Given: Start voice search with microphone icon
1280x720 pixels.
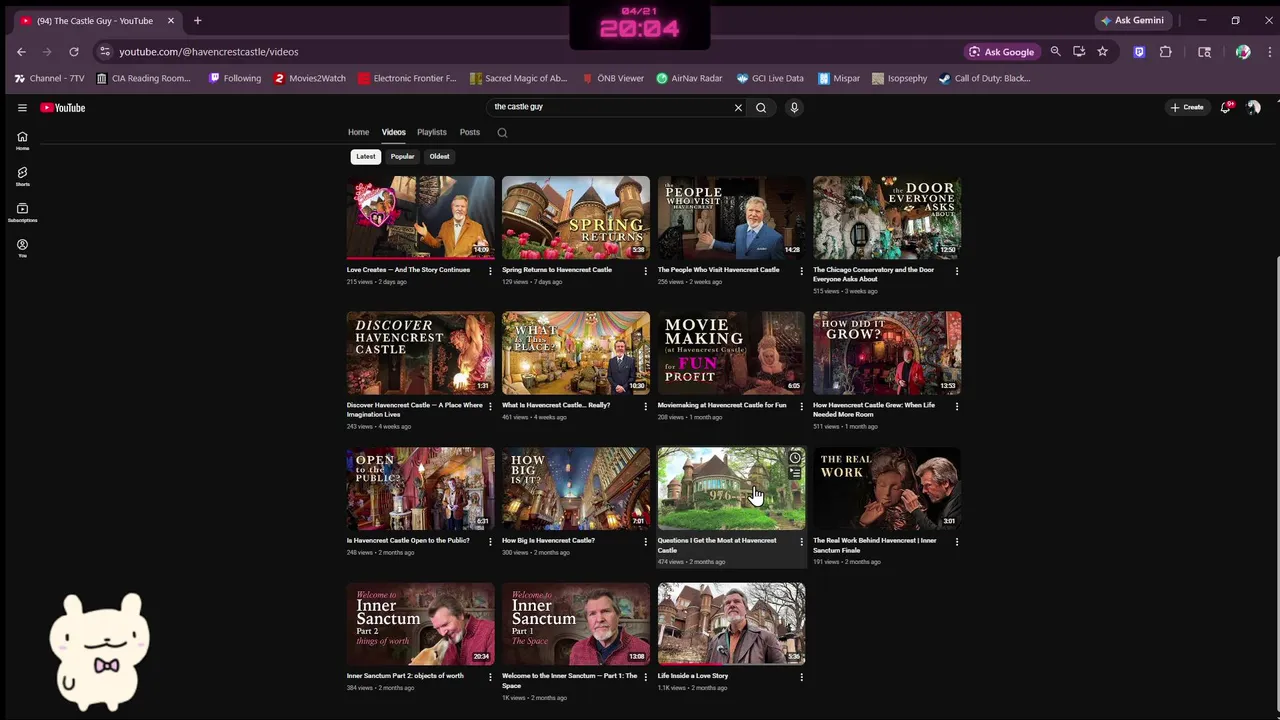Looking at the screenshot, I should coord(794,108).
